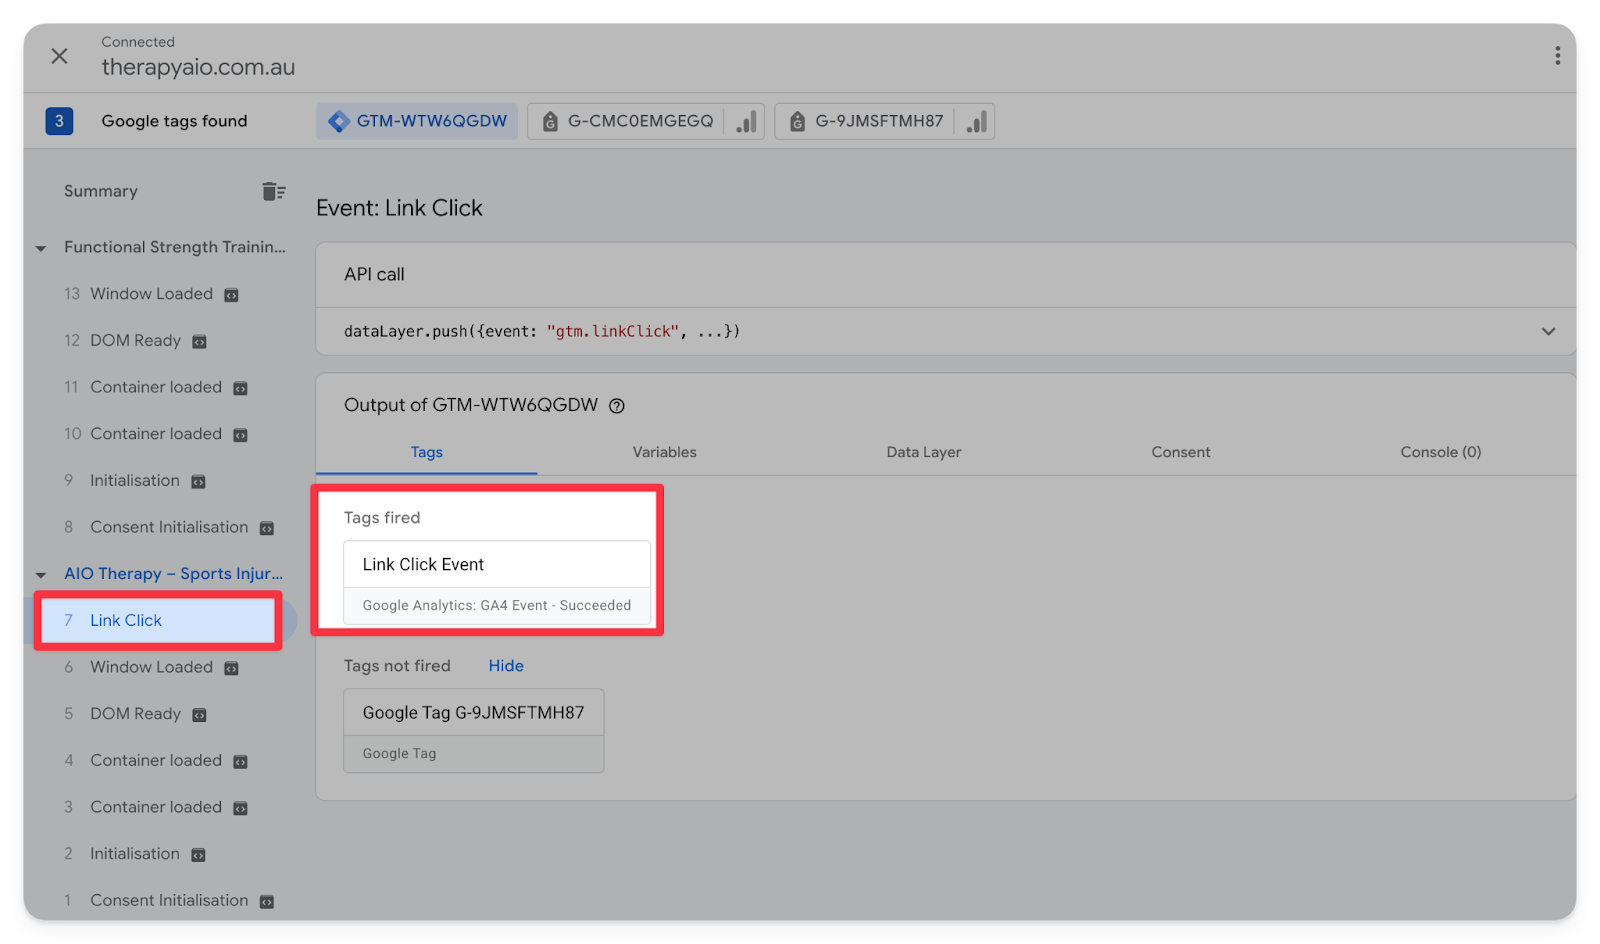Select the GTM-WTW6QGDW container chip
Screen dimensions: 1600x944
click(x=418, y=121)
